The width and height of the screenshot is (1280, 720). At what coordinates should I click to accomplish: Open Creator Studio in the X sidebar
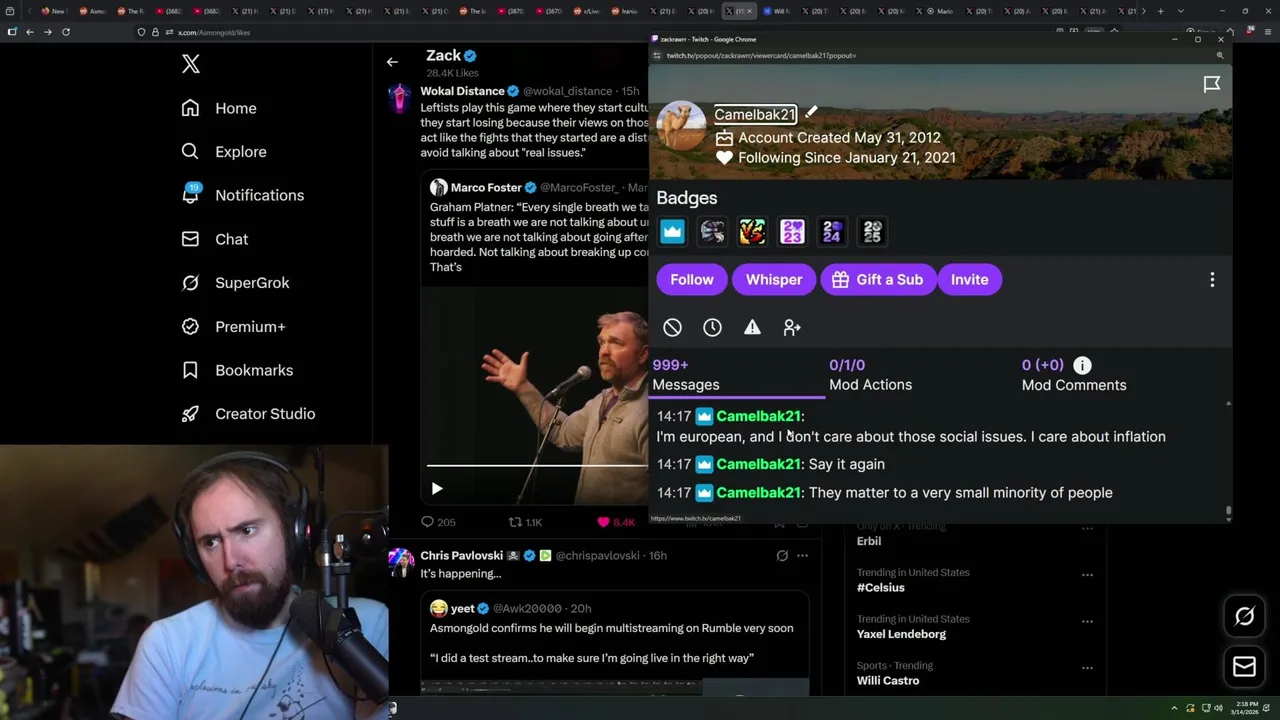(x=248, y=414)
